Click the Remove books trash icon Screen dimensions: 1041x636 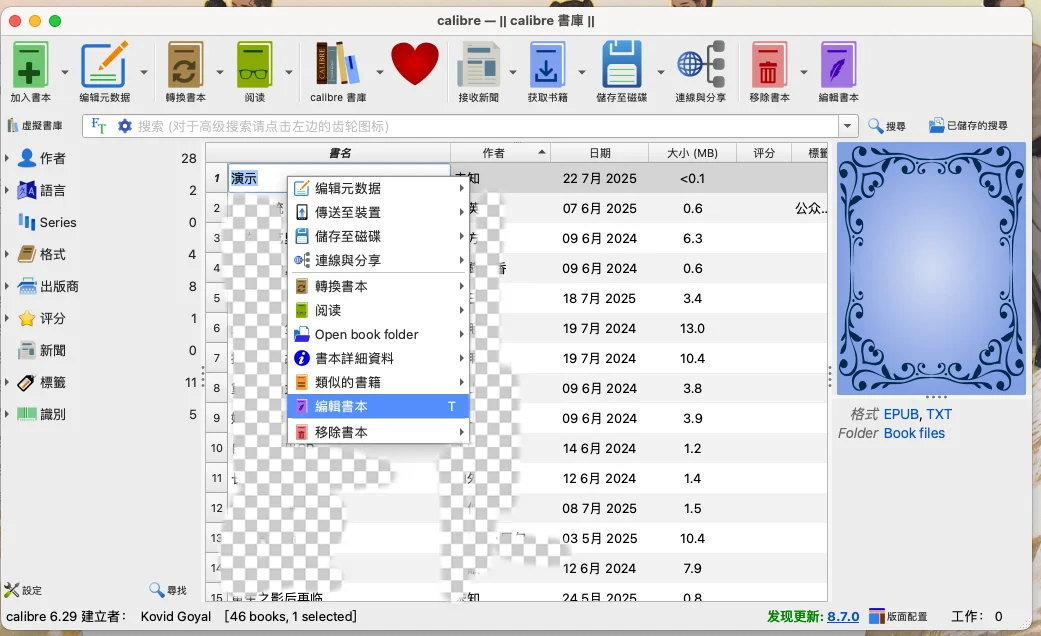click(769, 65)
